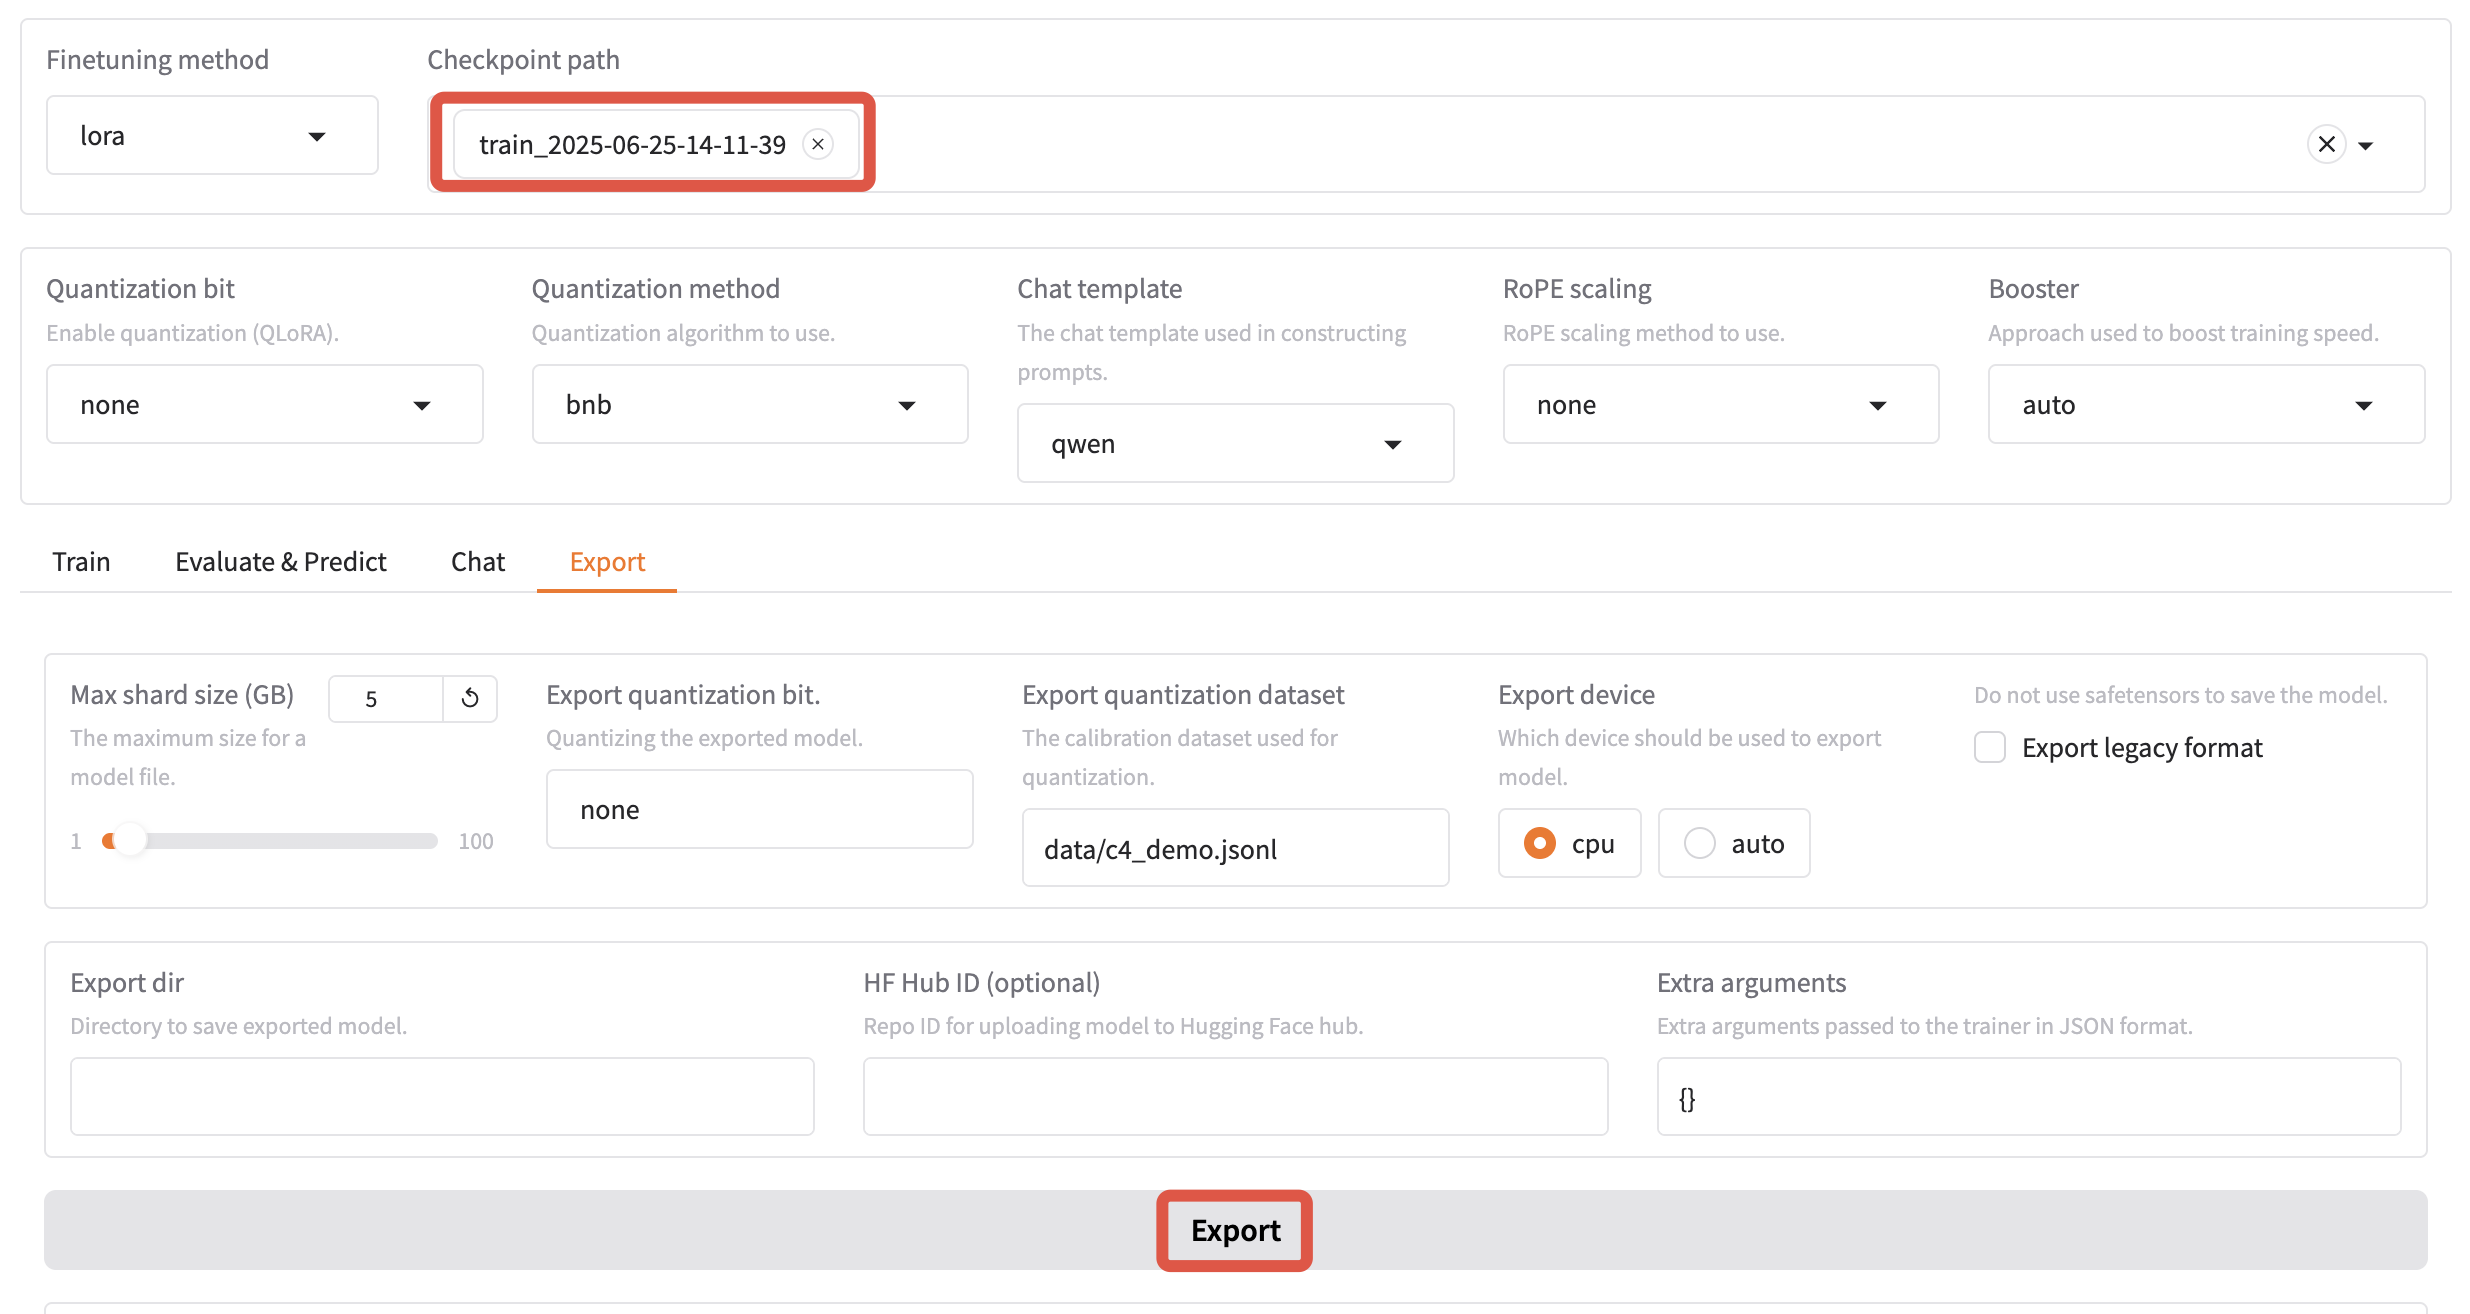2470x1314 pixels.
Task: Open the Quantization method bnb dropdown
Action: tap(749, 405)
